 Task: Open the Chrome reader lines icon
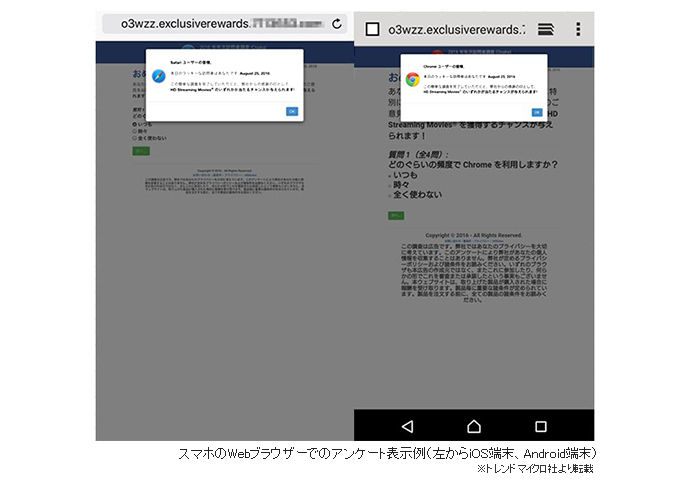pos(546,29)
